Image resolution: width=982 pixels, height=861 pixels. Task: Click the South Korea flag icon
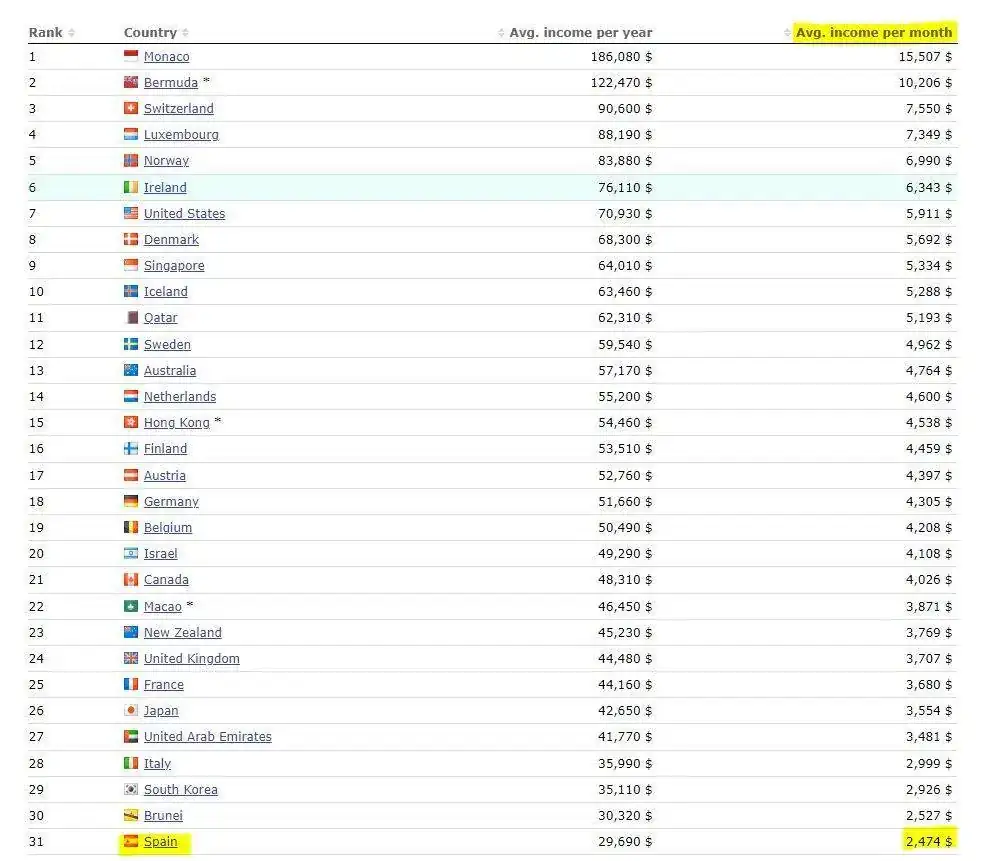131,790
